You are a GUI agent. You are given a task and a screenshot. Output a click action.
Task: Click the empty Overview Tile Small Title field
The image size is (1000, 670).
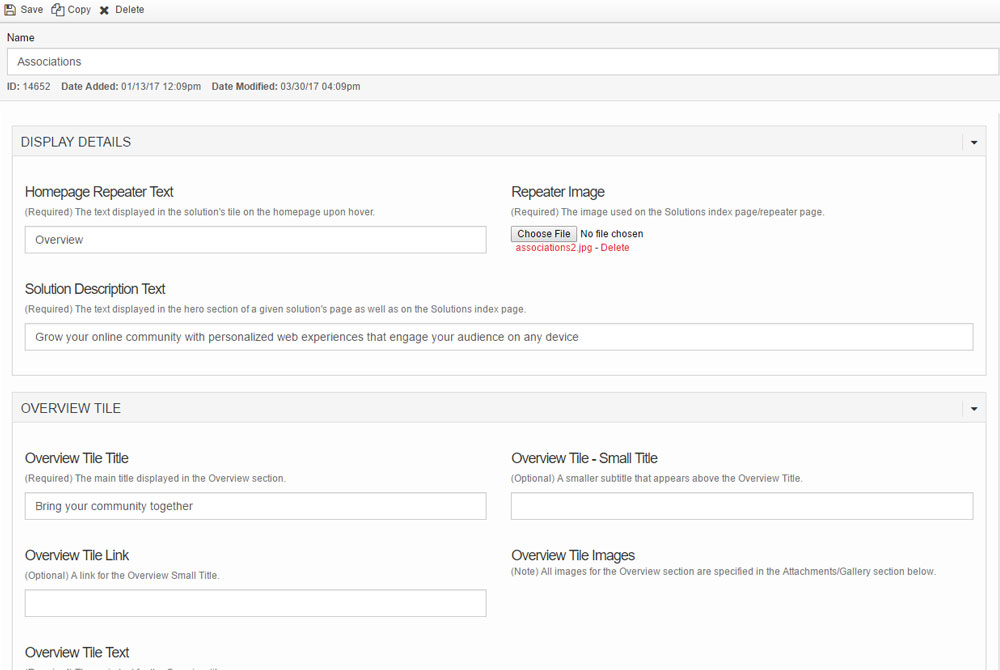pyautogui.click(x=741, y=506)
